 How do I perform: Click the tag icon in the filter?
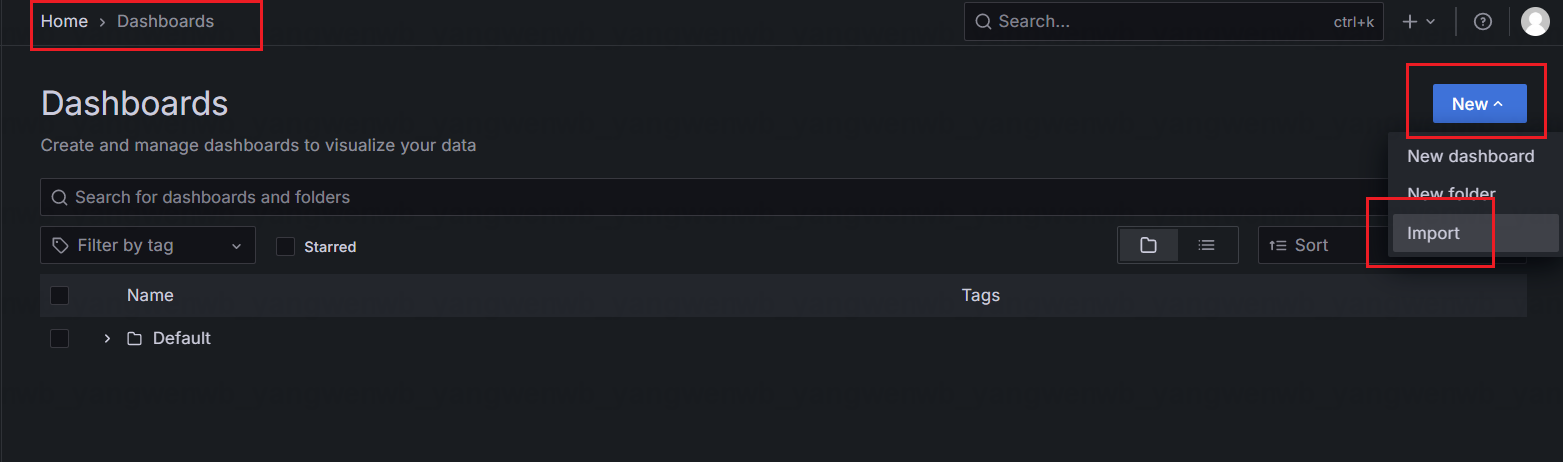(61, 245)
